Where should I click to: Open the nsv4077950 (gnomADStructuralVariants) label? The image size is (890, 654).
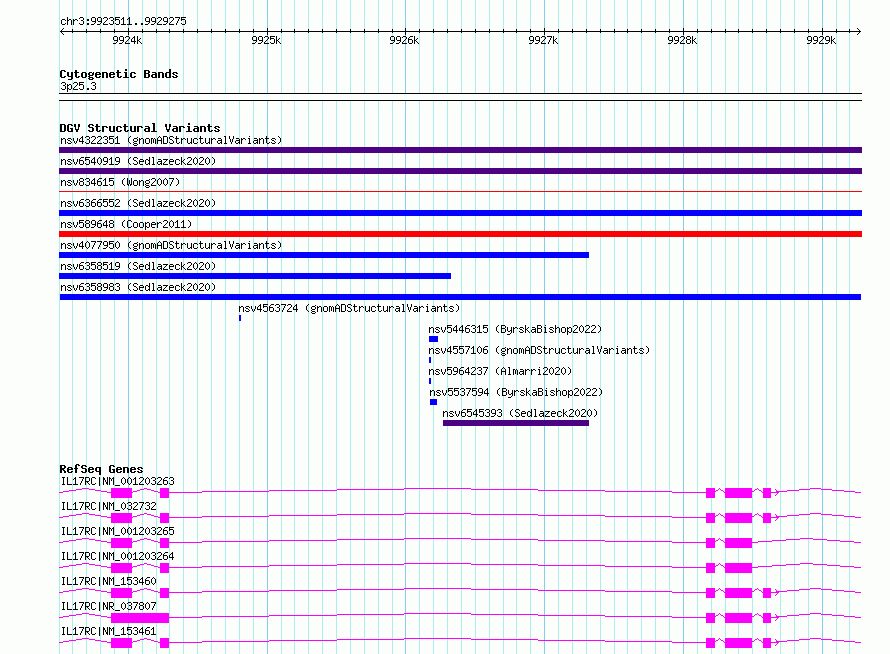[171, 245]
